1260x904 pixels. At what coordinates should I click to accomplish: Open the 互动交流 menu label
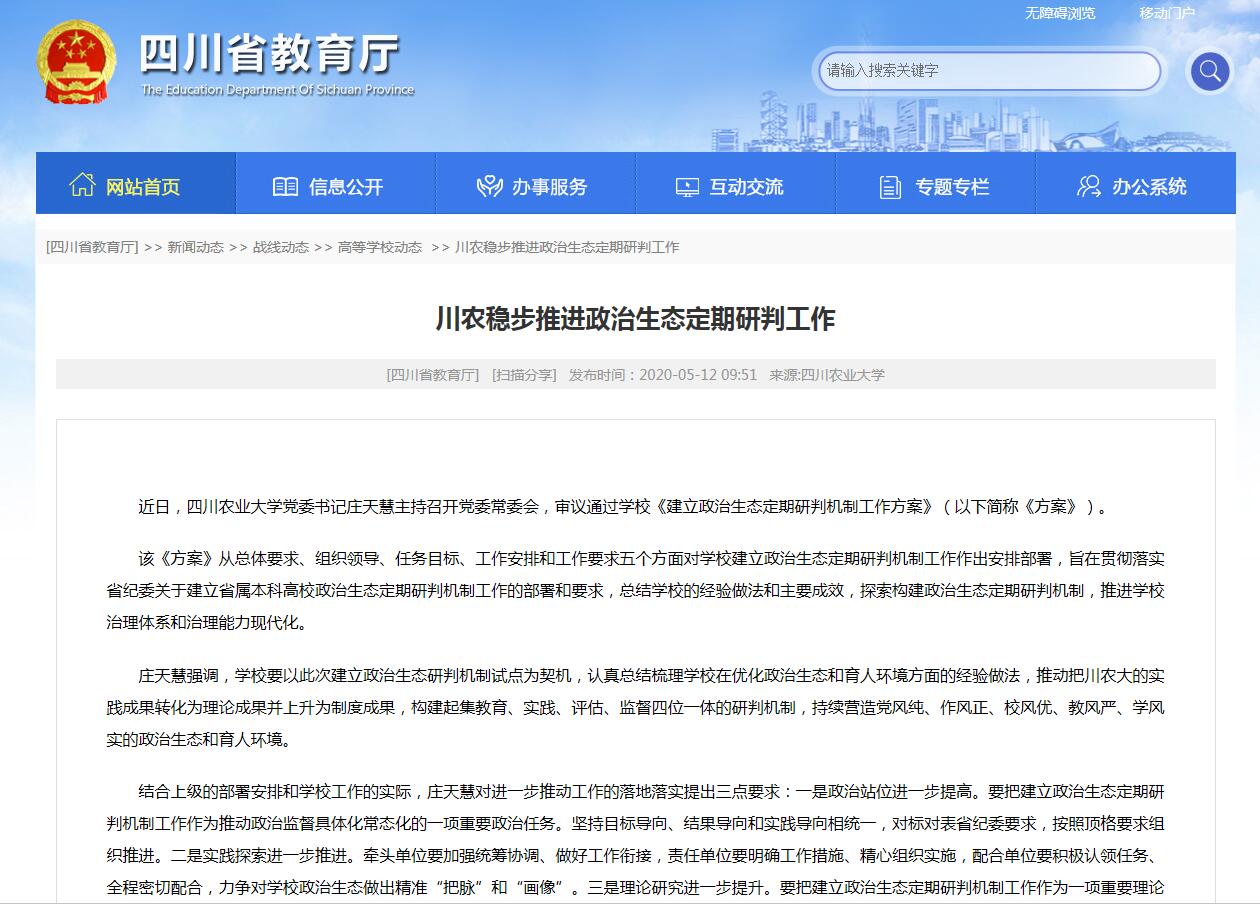[x=747, y=186]
